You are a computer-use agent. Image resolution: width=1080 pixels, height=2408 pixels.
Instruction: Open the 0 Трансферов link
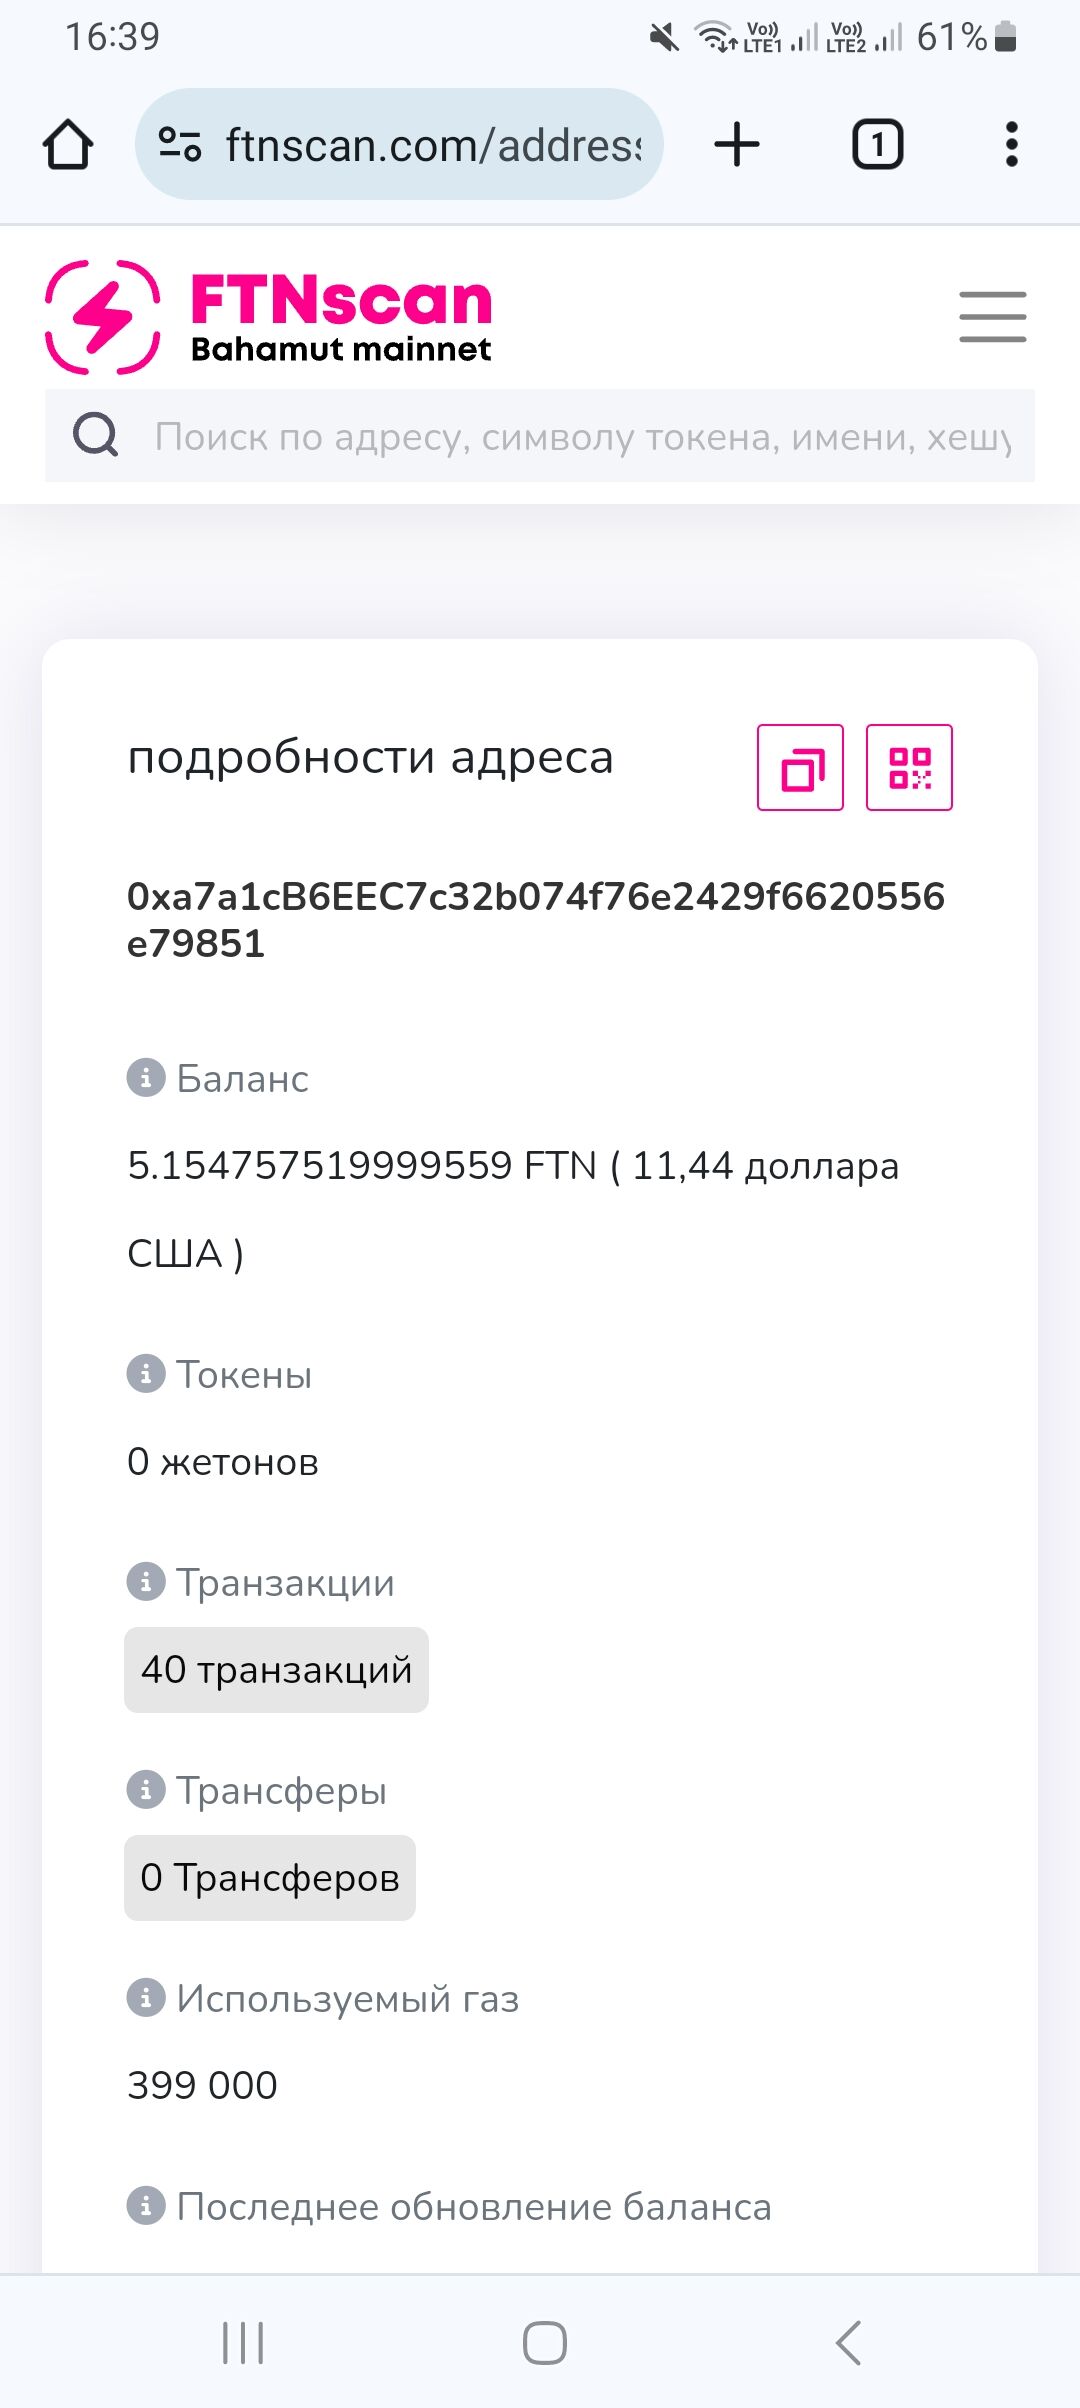point(270,1878)
